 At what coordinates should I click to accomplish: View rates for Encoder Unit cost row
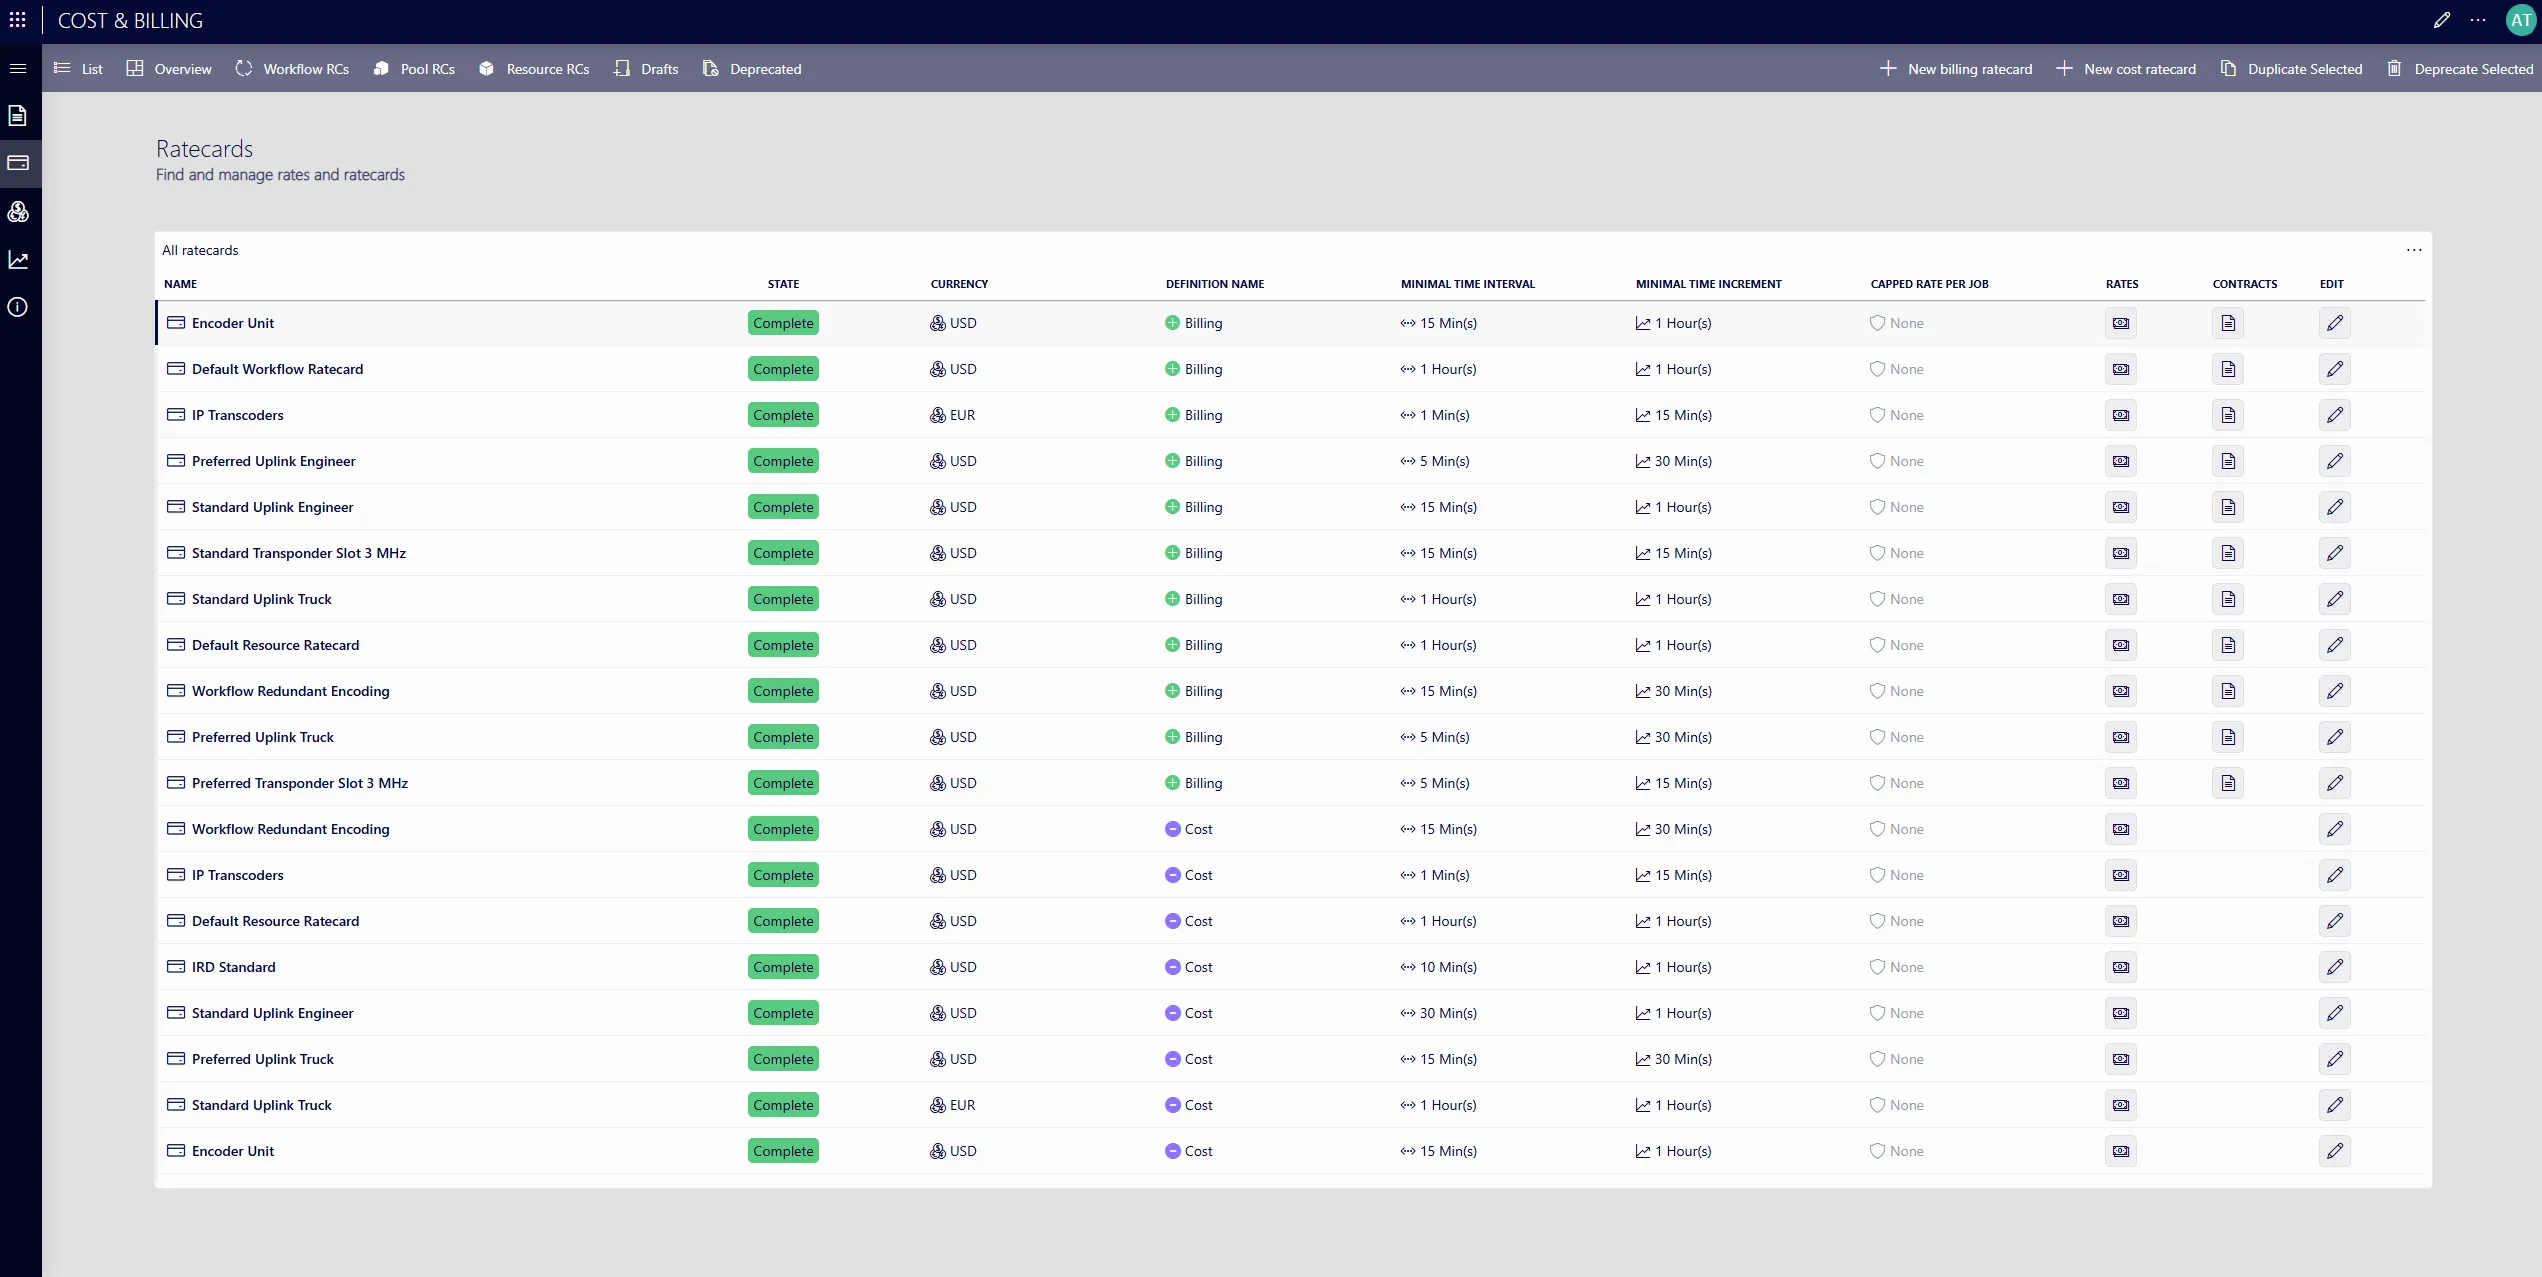(x=2121, y=1151)
